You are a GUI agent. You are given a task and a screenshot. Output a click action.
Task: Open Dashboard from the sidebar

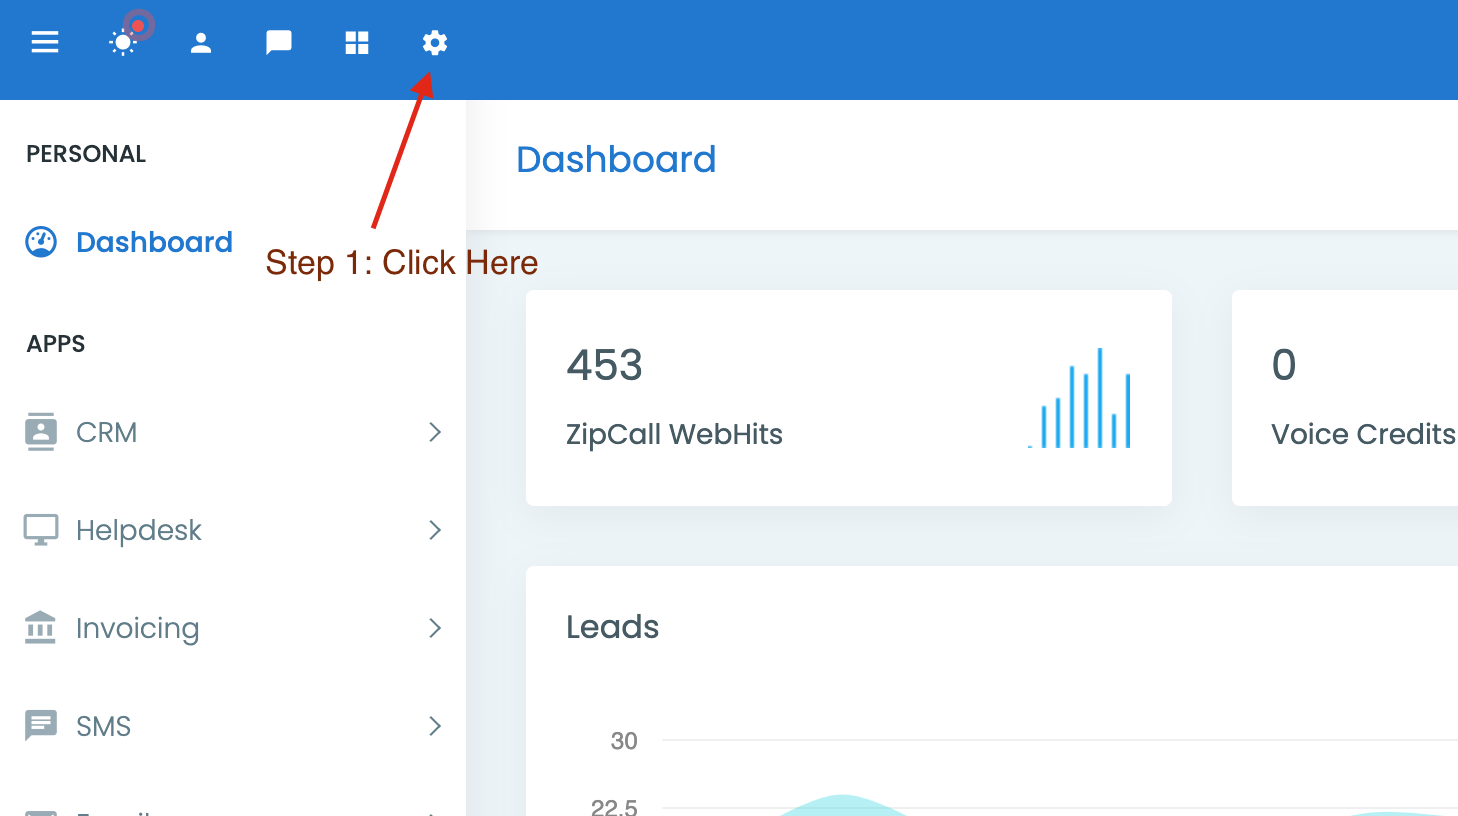coord(154,242)
